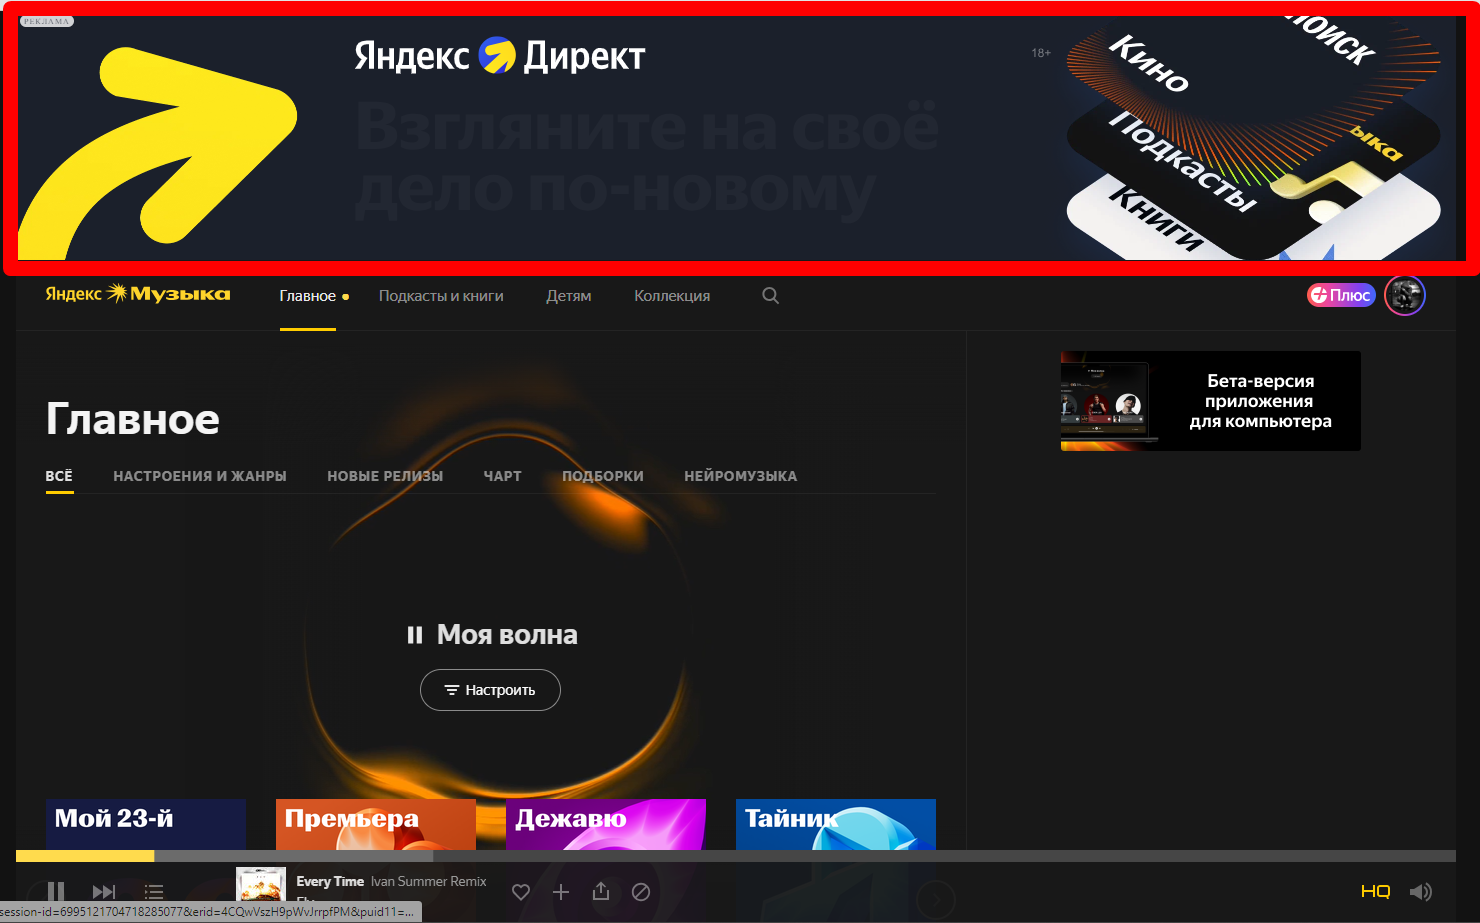Click the Моя волна title
This screenshot has height=923, width=1480.
(507, 635)
